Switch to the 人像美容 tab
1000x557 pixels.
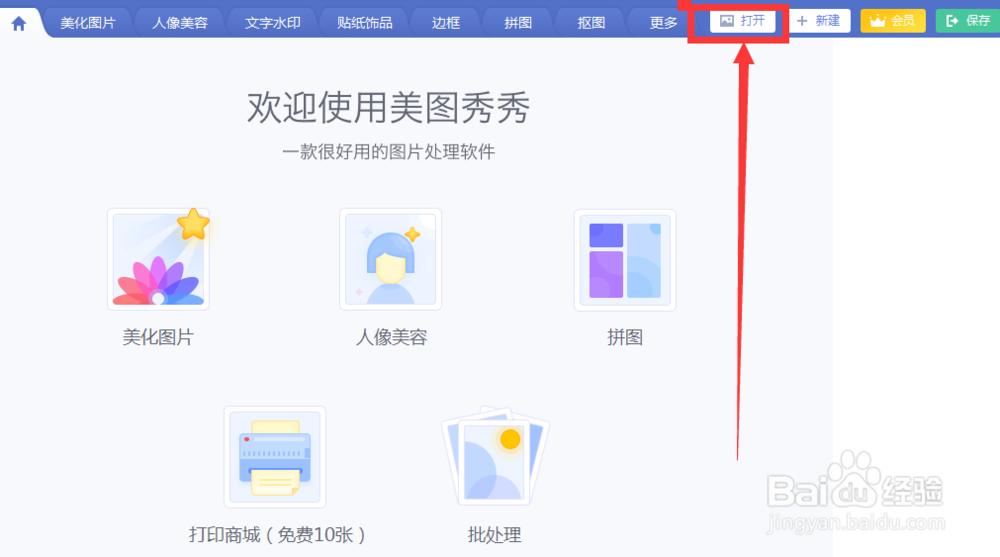(180, 23)
